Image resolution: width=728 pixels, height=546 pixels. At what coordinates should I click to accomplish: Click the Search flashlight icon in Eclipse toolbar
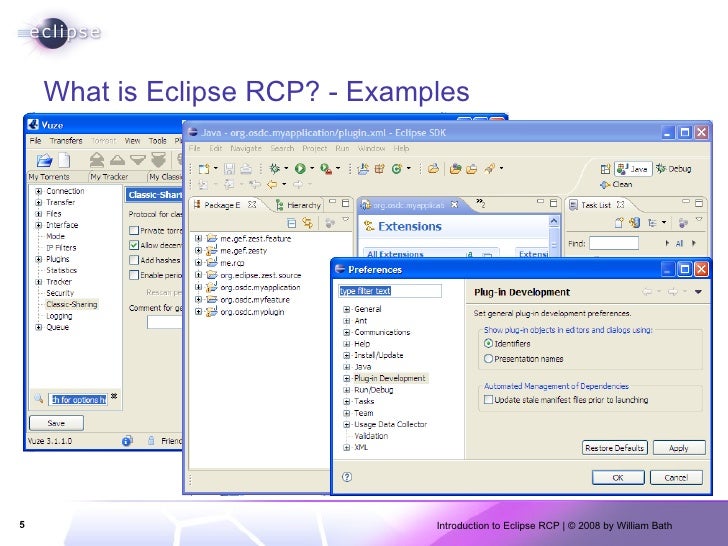489,169
